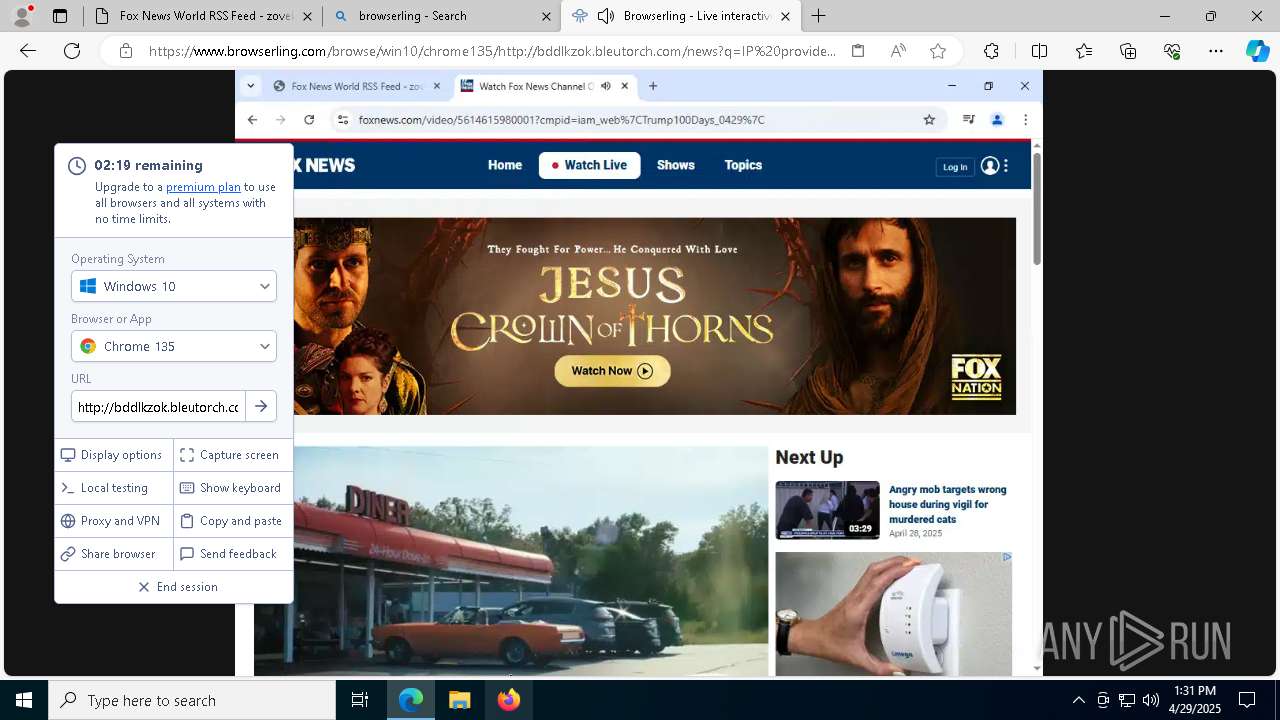This screenshot has width=1280, height=720.
Task: Click Watch Now on Jesus banner
Action: point(612,371)
